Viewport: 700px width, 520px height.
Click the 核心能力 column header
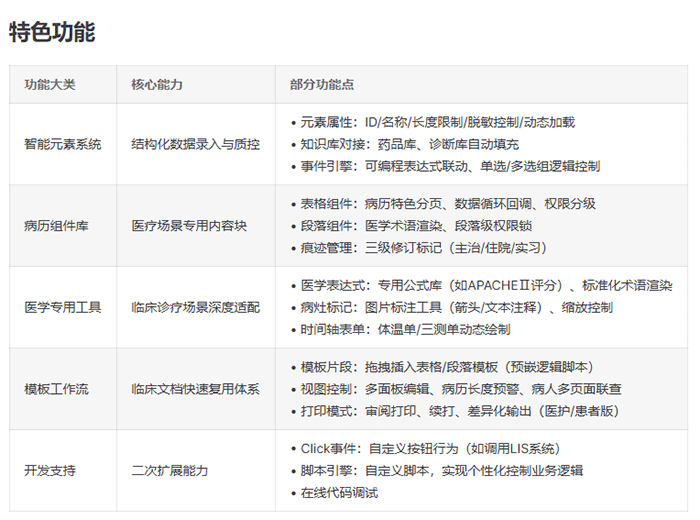(156, 85)
